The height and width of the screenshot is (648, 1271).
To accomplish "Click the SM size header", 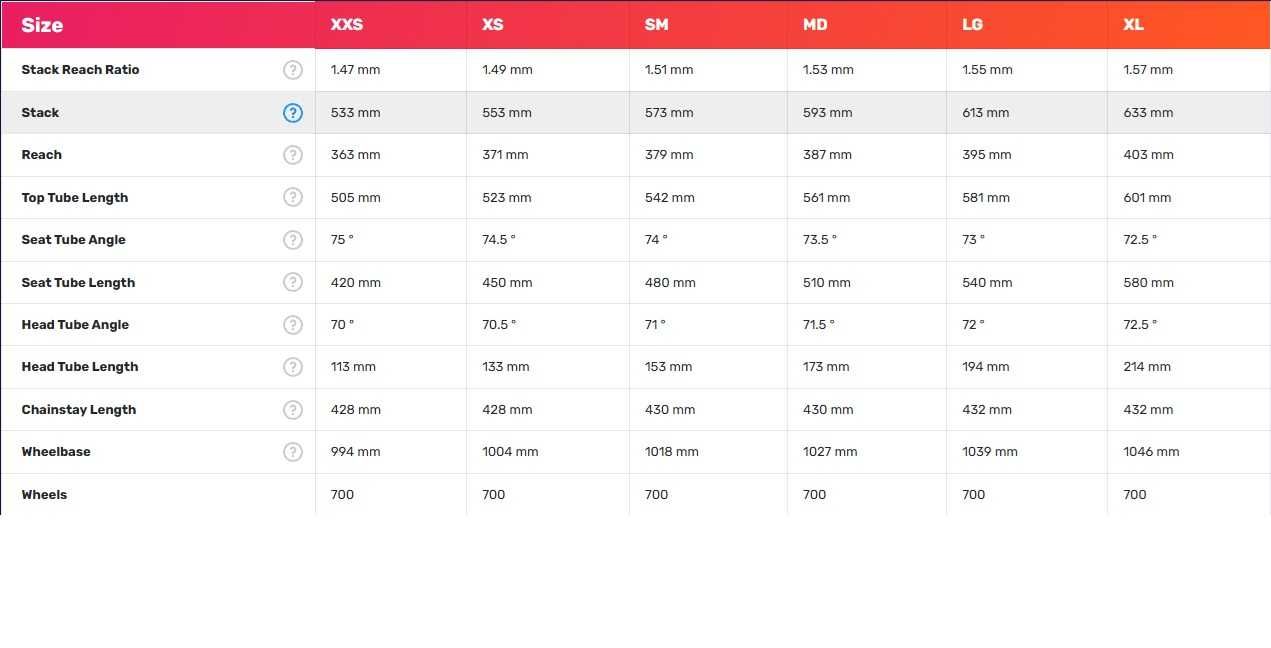I will pos(657,25).
